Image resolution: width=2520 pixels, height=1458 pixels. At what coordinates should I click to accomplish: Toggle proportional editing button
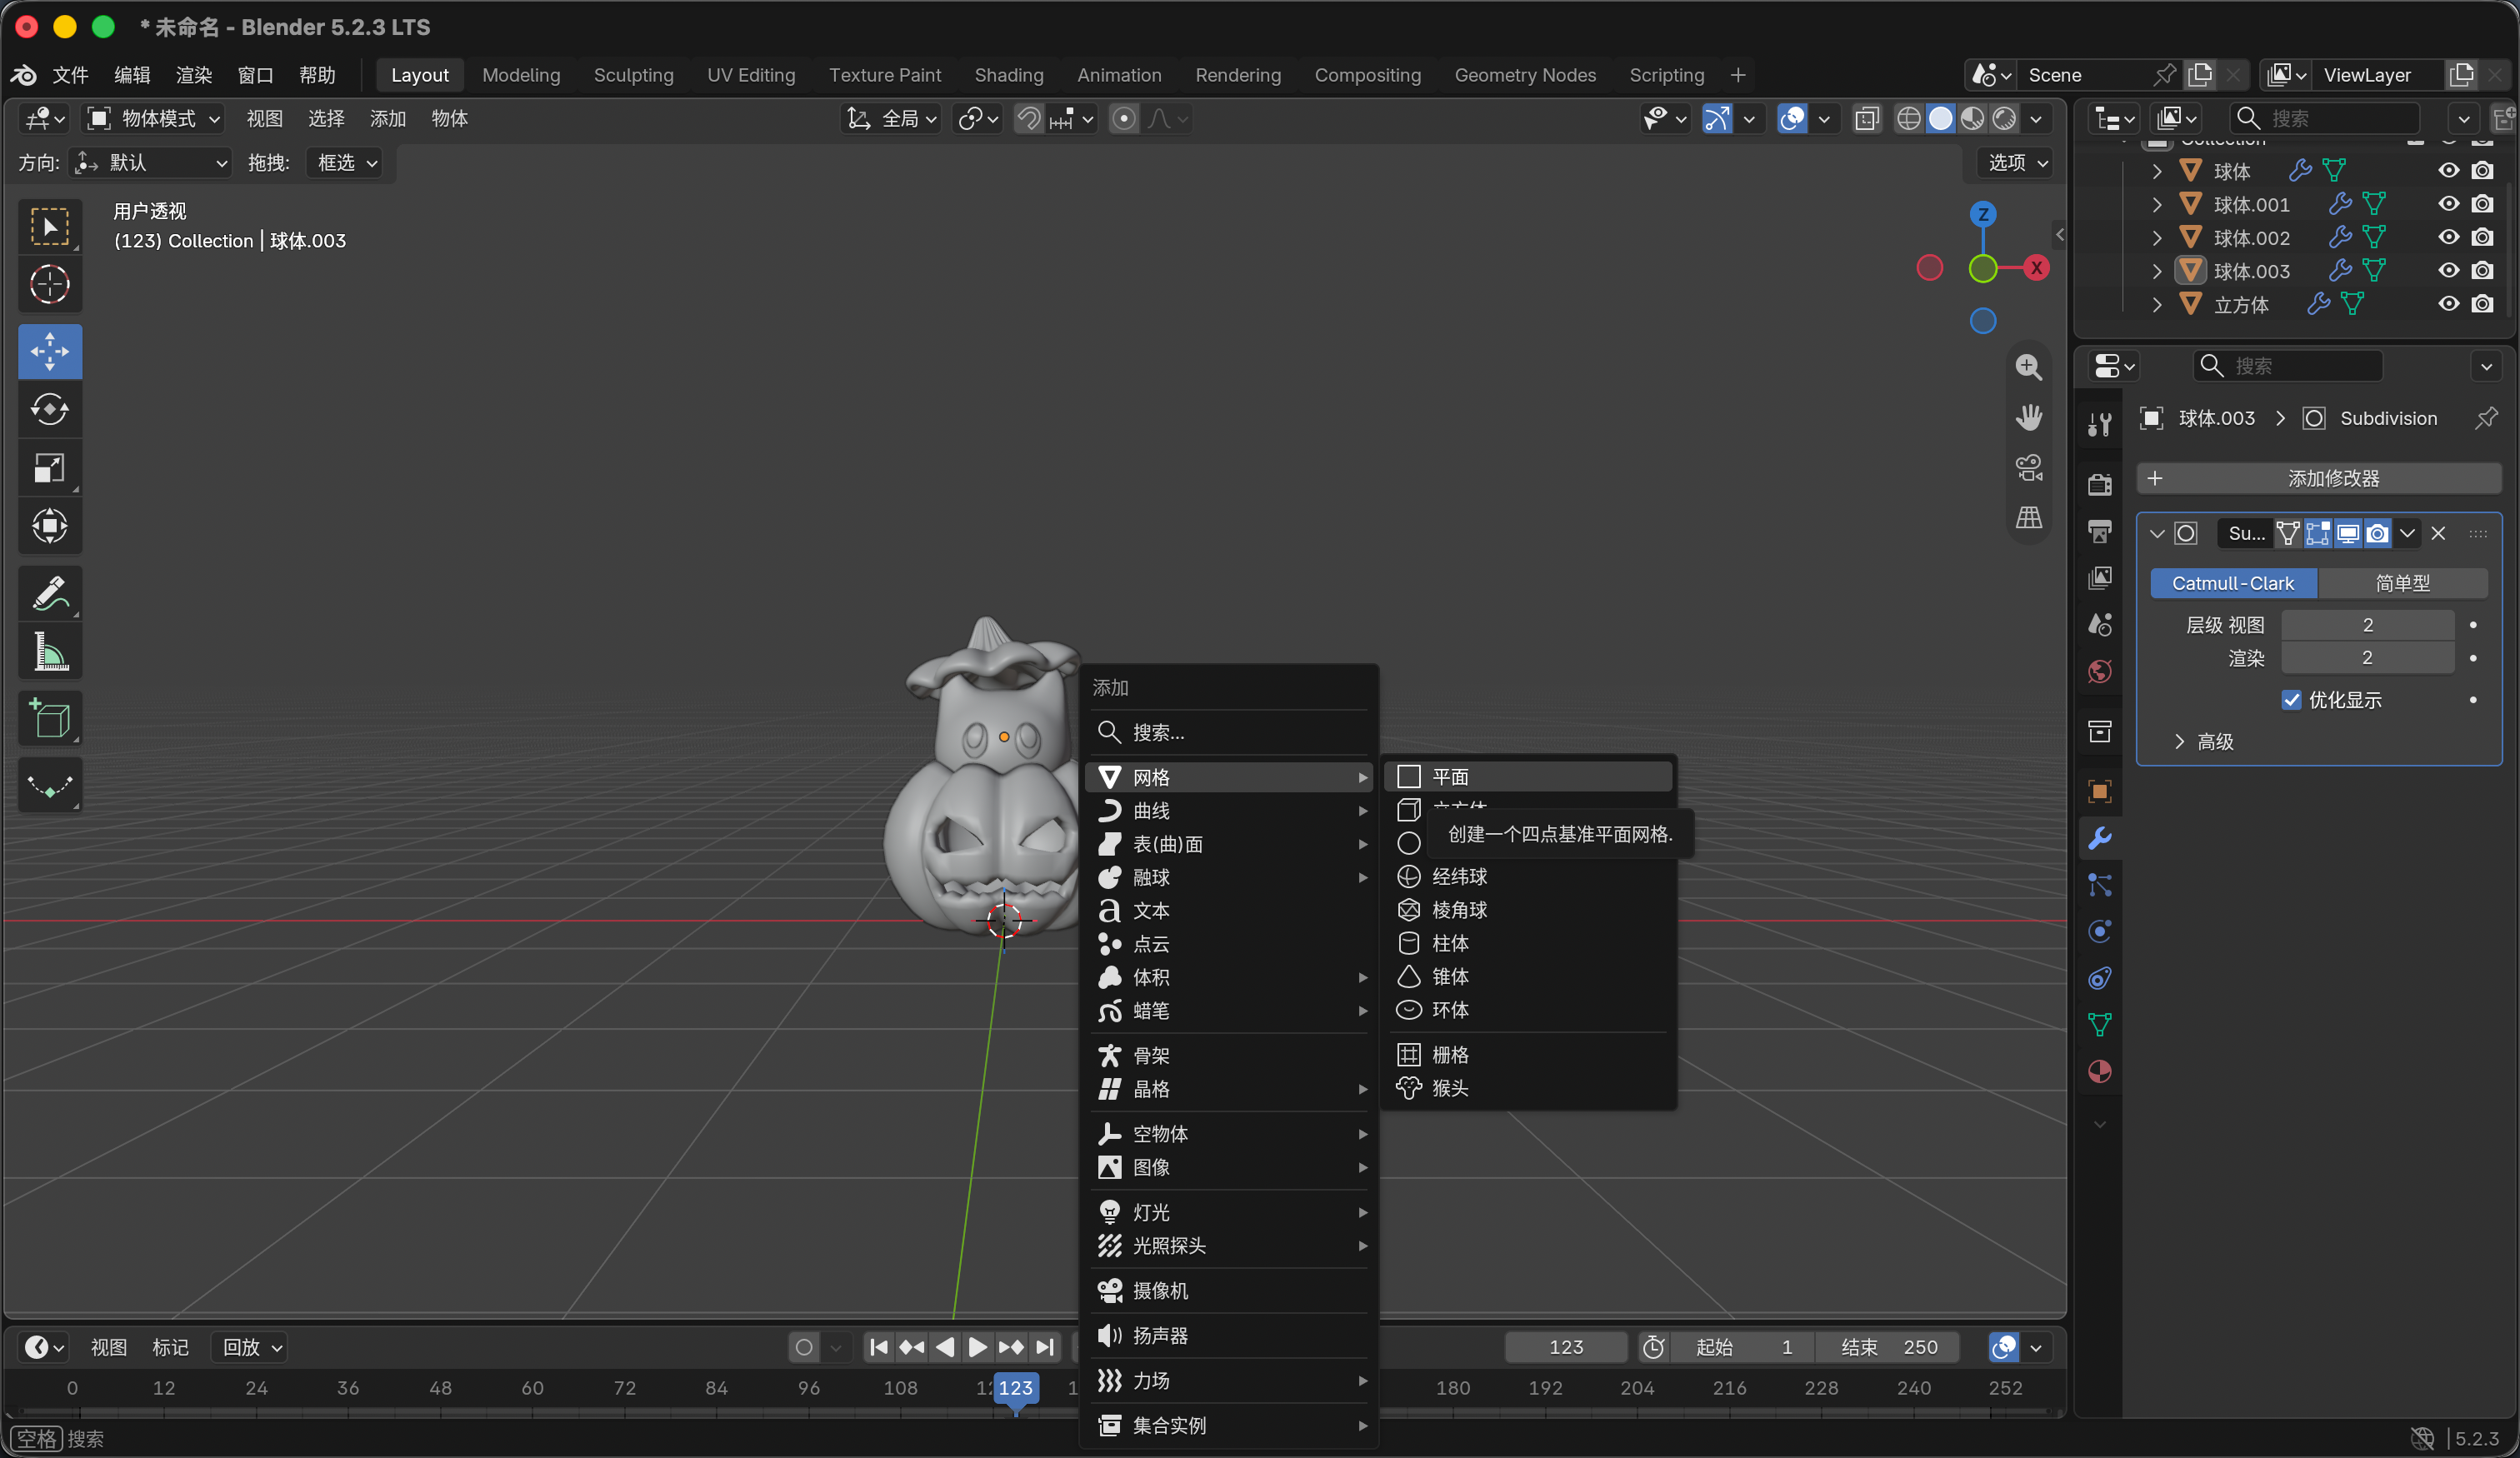point(1124,118)
